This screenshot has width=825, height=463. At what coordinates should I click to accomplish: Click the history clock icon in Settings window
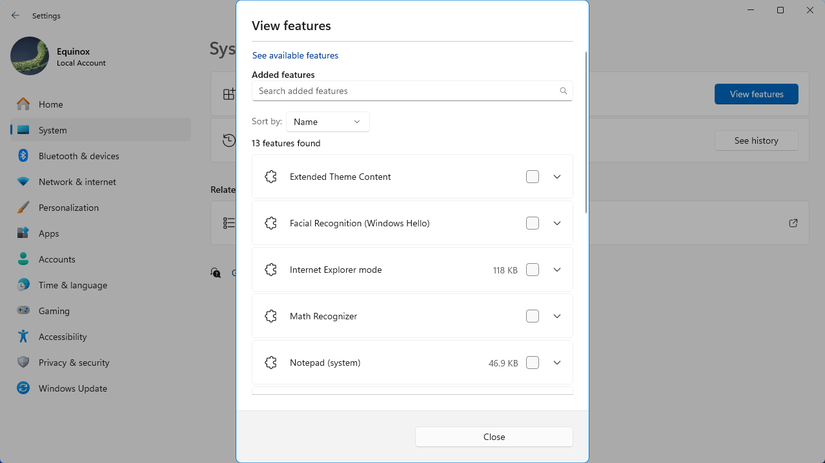click(x=229, y=140)
